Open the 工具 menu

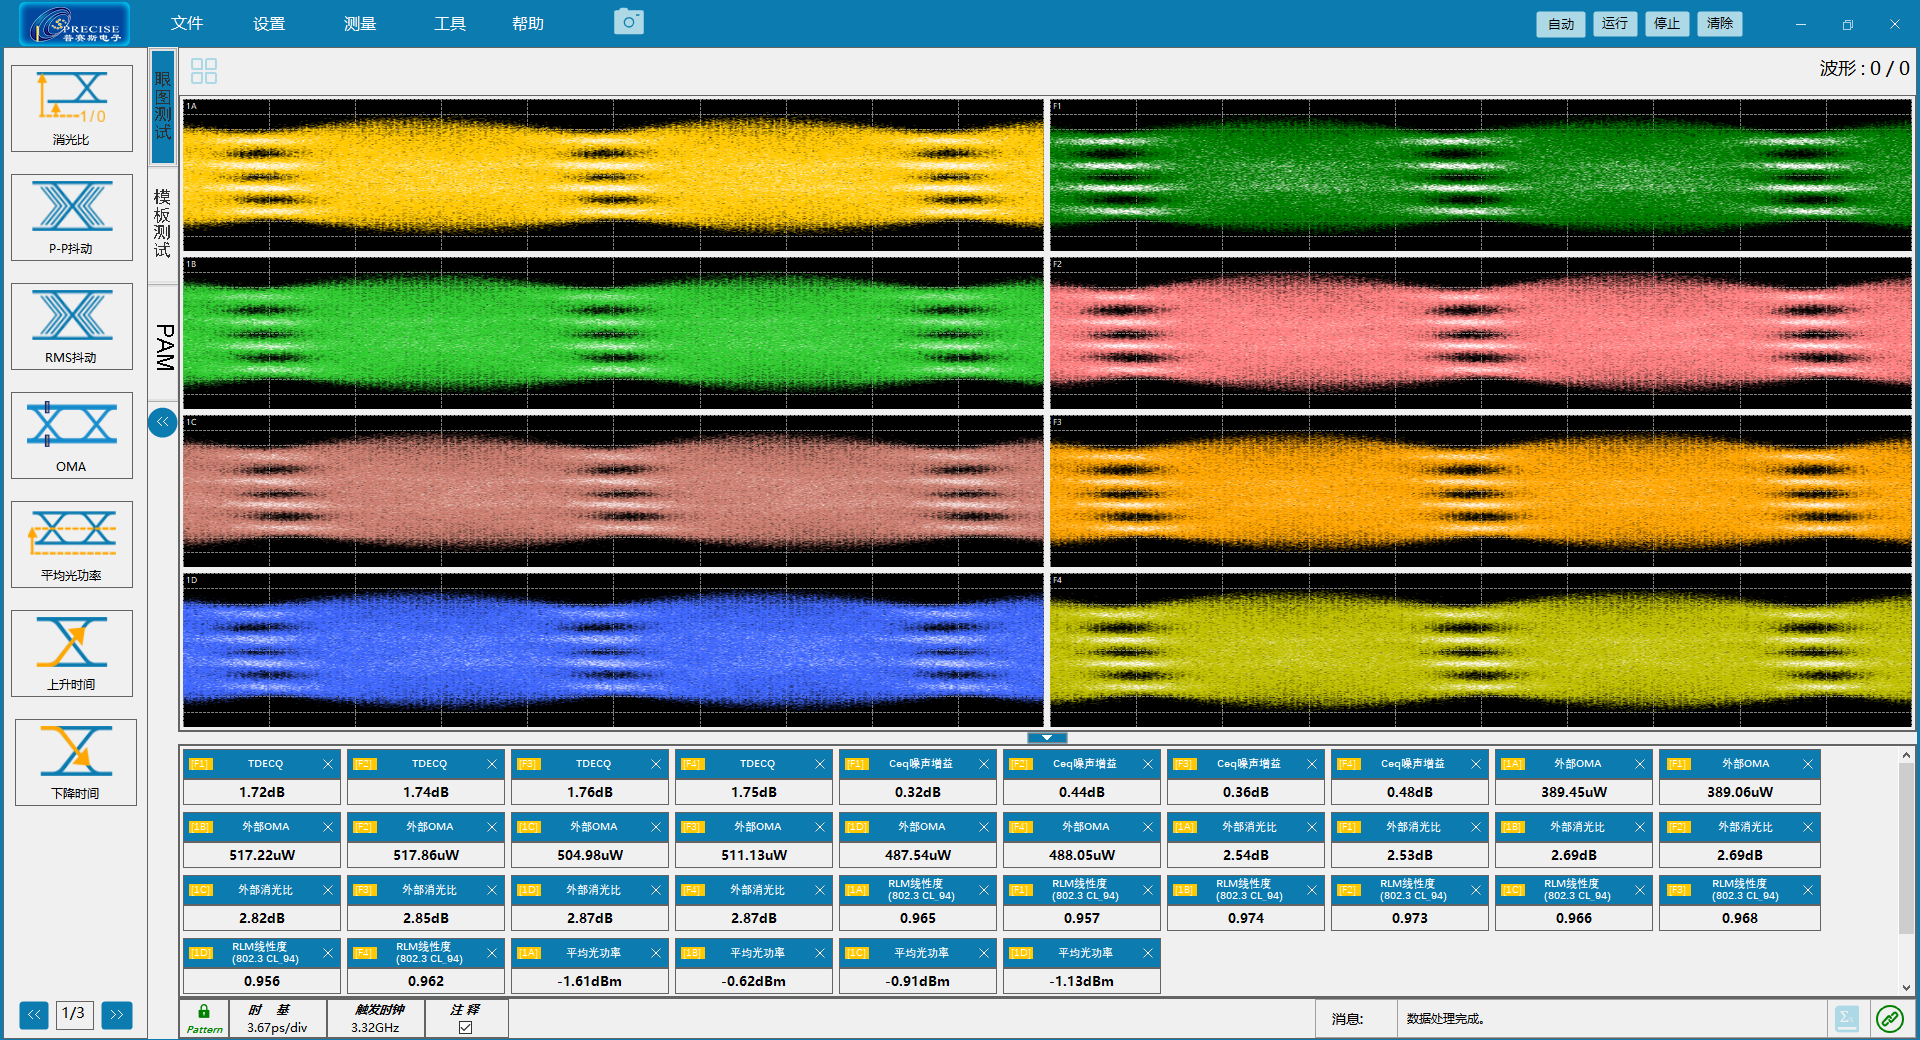click(x=450, y=23)
